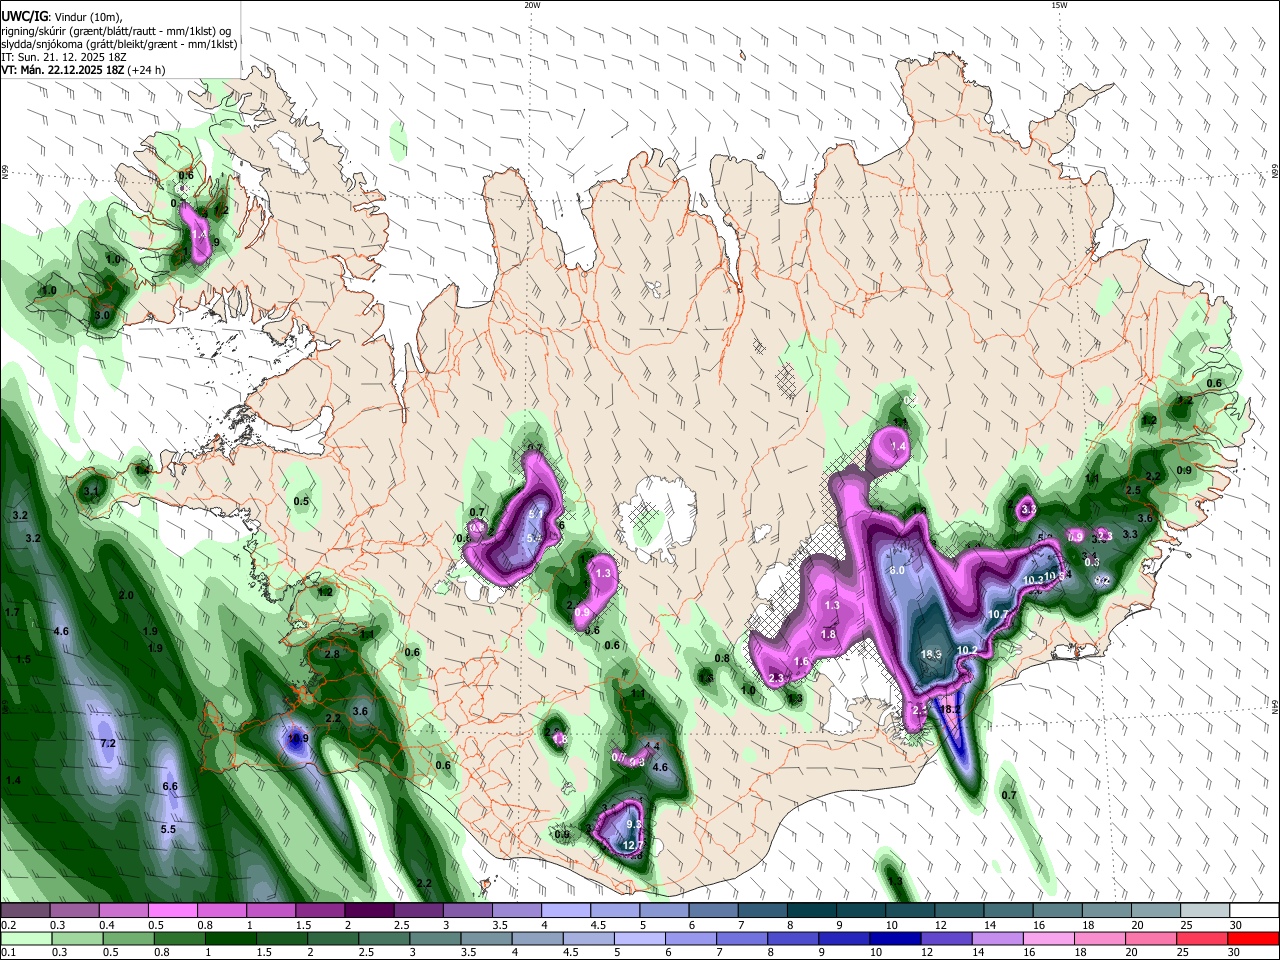The width and height of the screenshot is (1280, 960).
Task: Click the 4.4 precipitation value label
Action: pos(652,746)
